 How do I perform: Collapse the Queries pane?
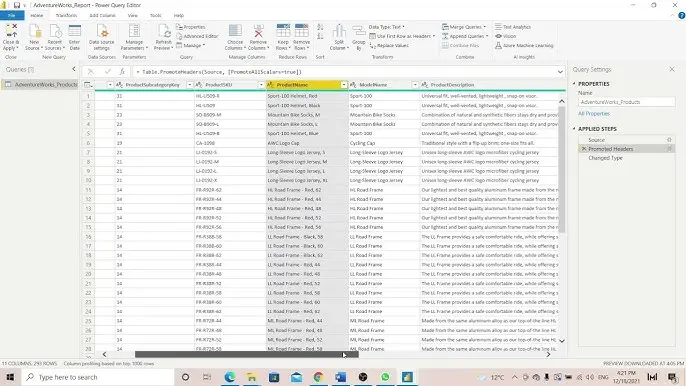tap(74, 69)
